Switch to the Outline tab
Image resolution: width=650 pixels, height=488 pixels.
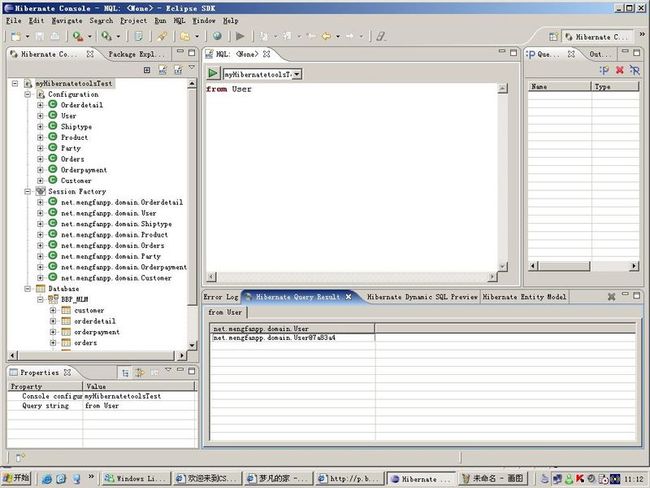600,54
